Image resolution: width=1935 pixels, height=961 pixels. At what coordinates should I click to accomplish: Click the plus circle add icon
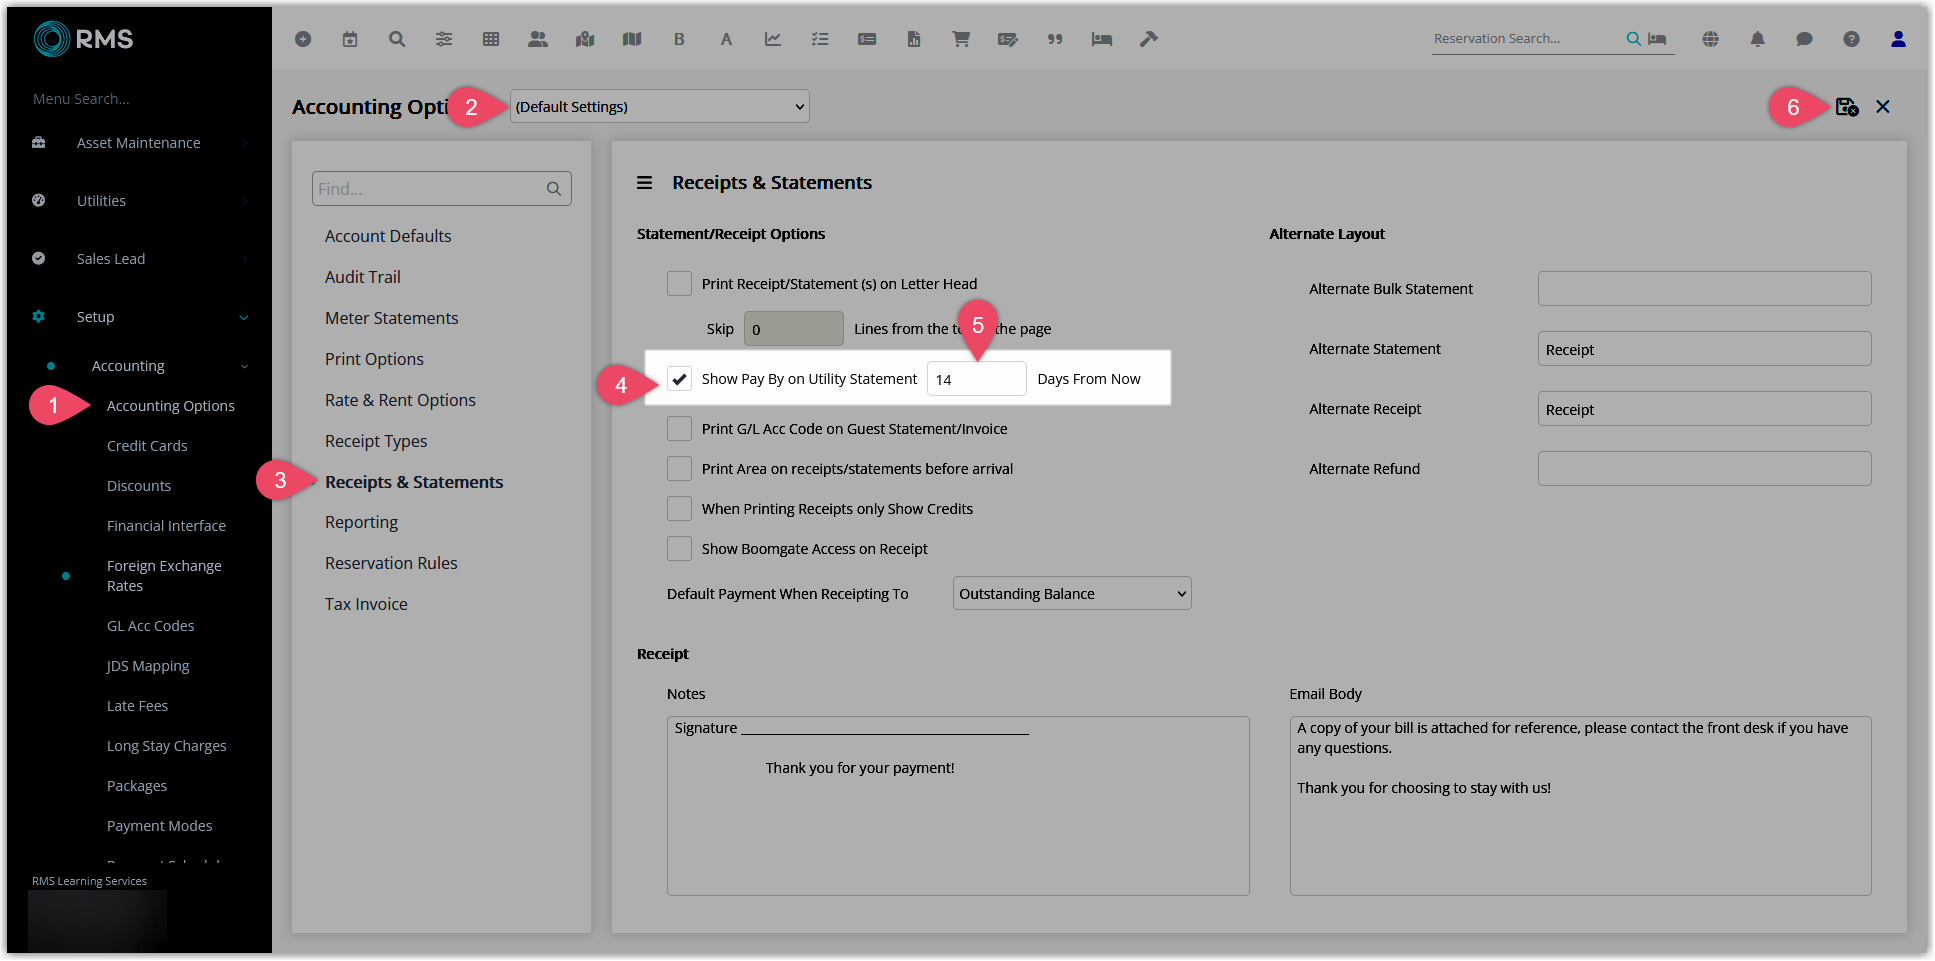pyautogui.click(x=303, y=39)
